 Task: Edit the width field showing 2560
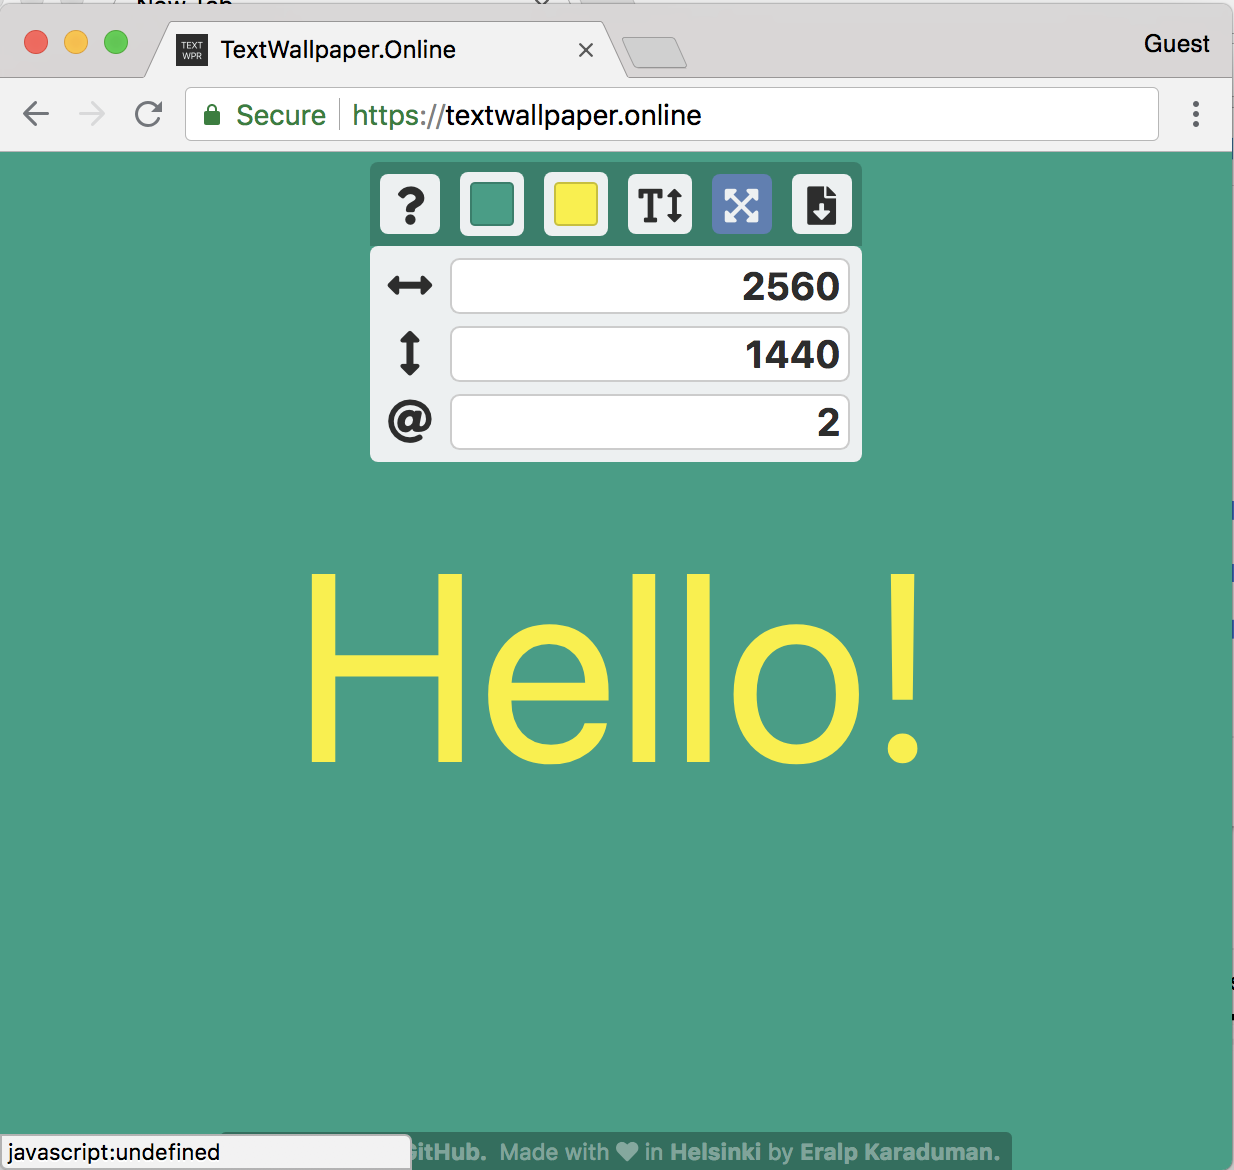650,286
